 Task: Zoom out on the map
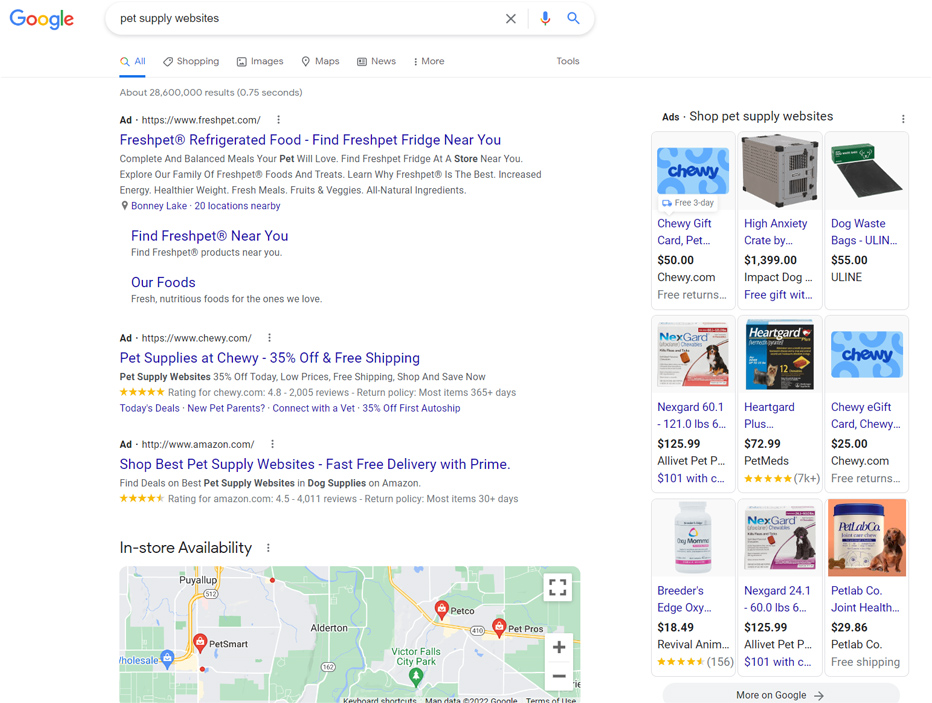pos(559,676)
